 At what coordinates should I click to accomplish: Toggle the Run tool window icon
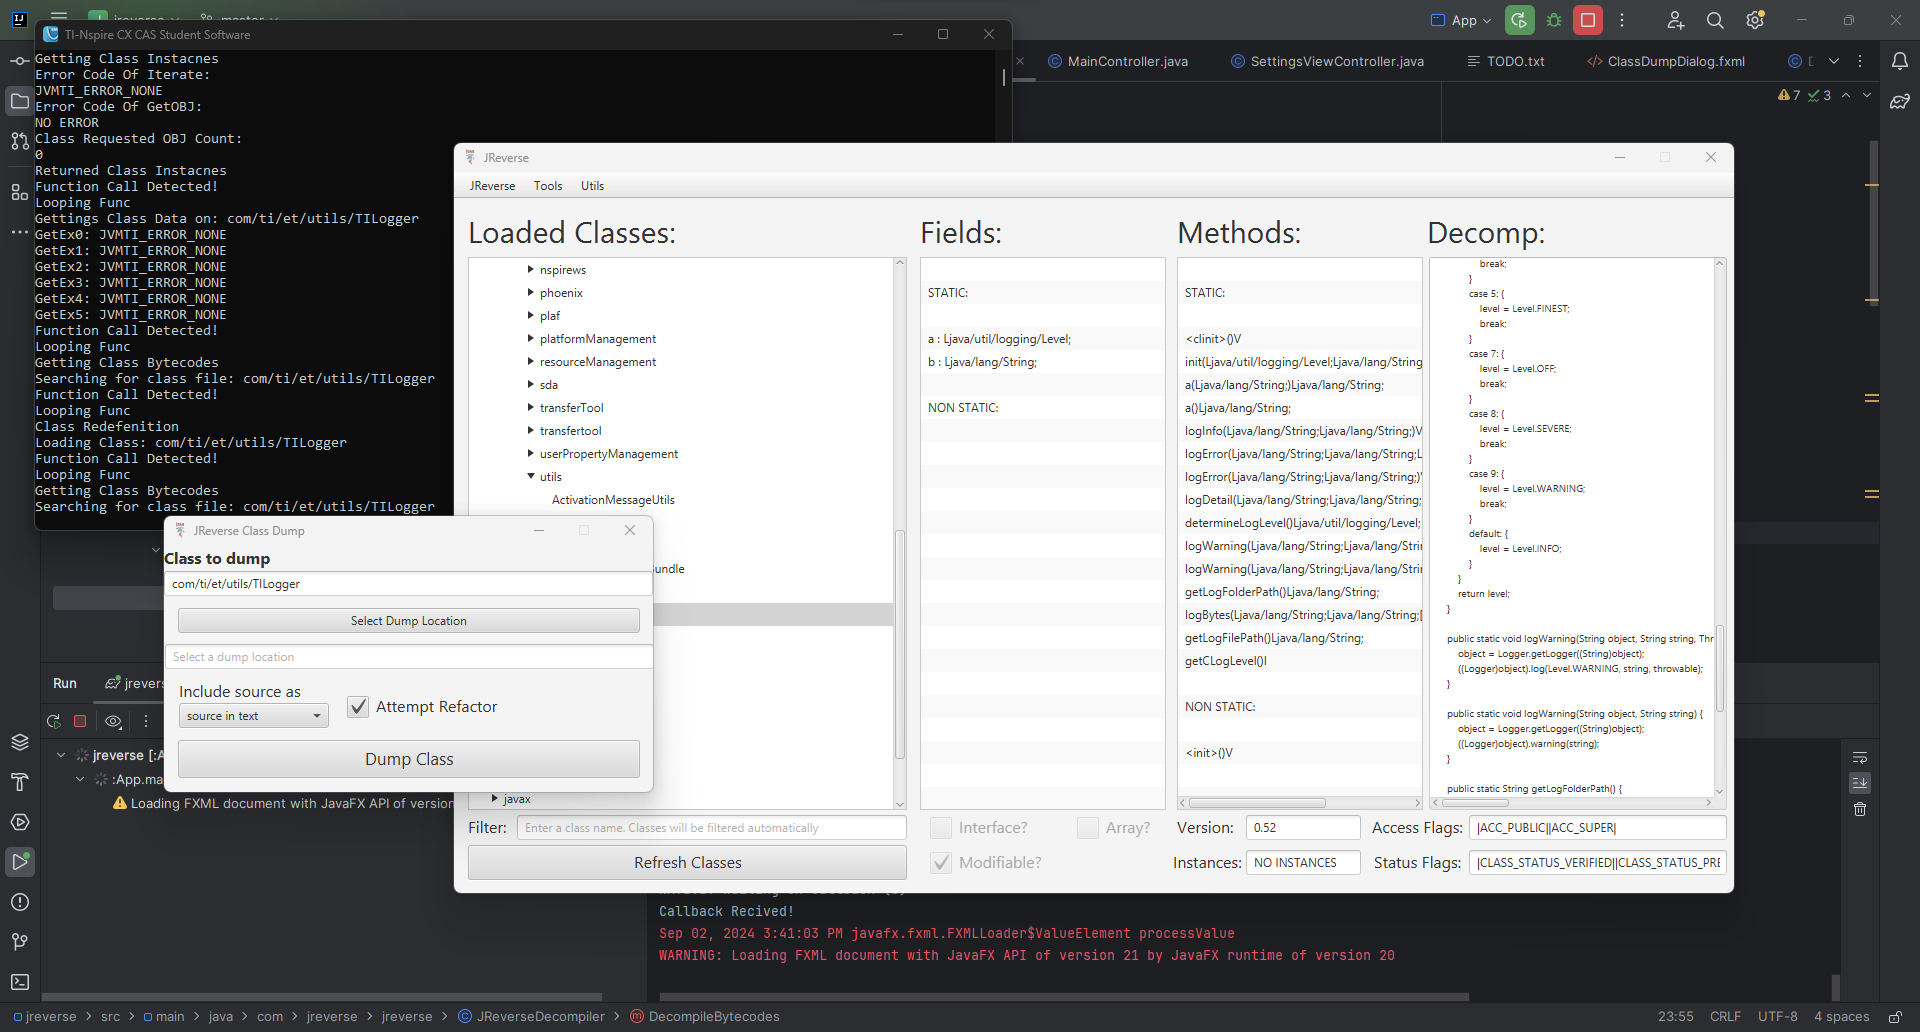20,862
